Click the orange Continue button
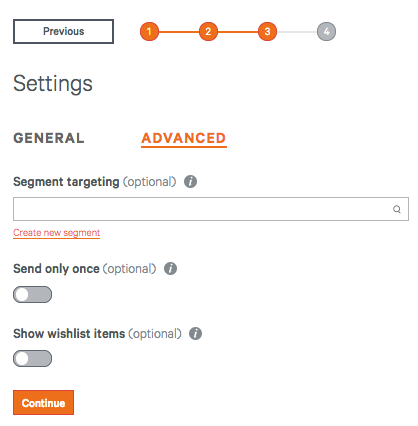 43,403
